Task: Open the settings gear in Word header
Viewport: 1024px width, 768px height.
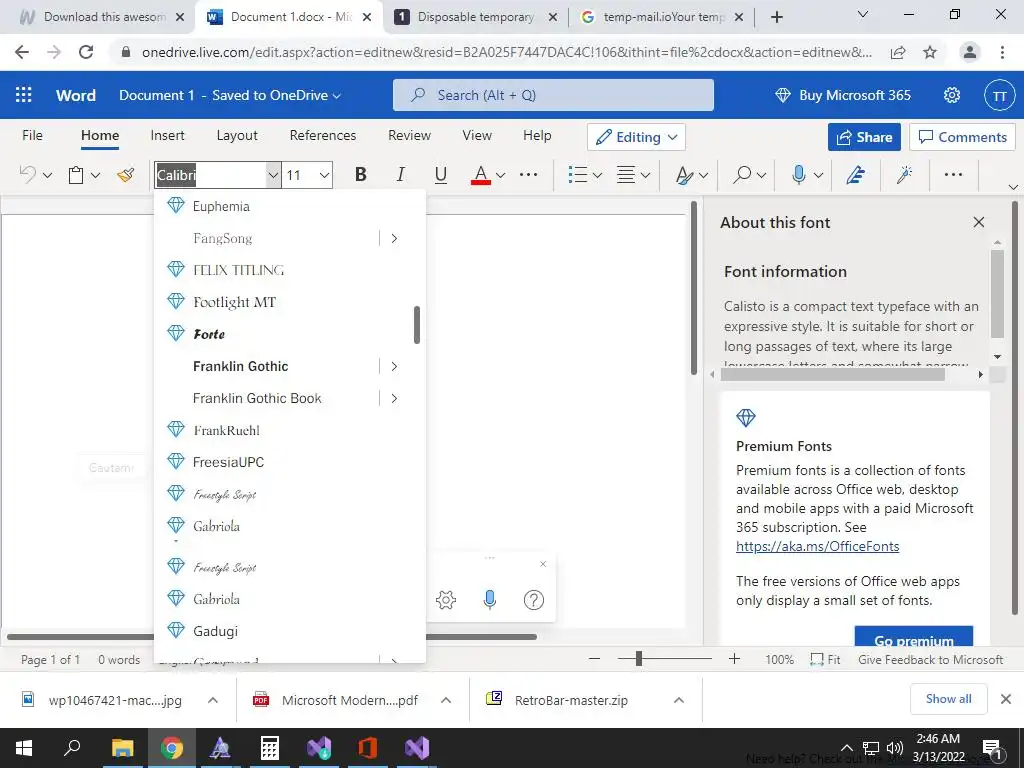Action: click(x=952, y=95)
